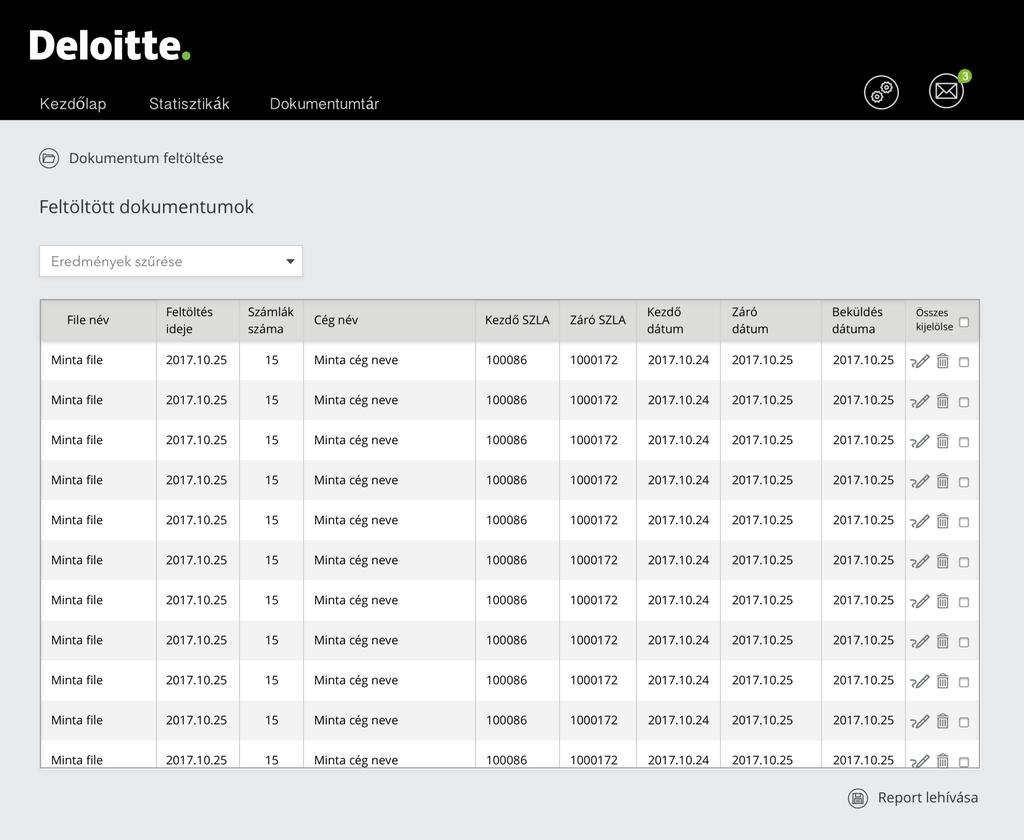Open the settings gears icon in header

(x=881, y=92)
